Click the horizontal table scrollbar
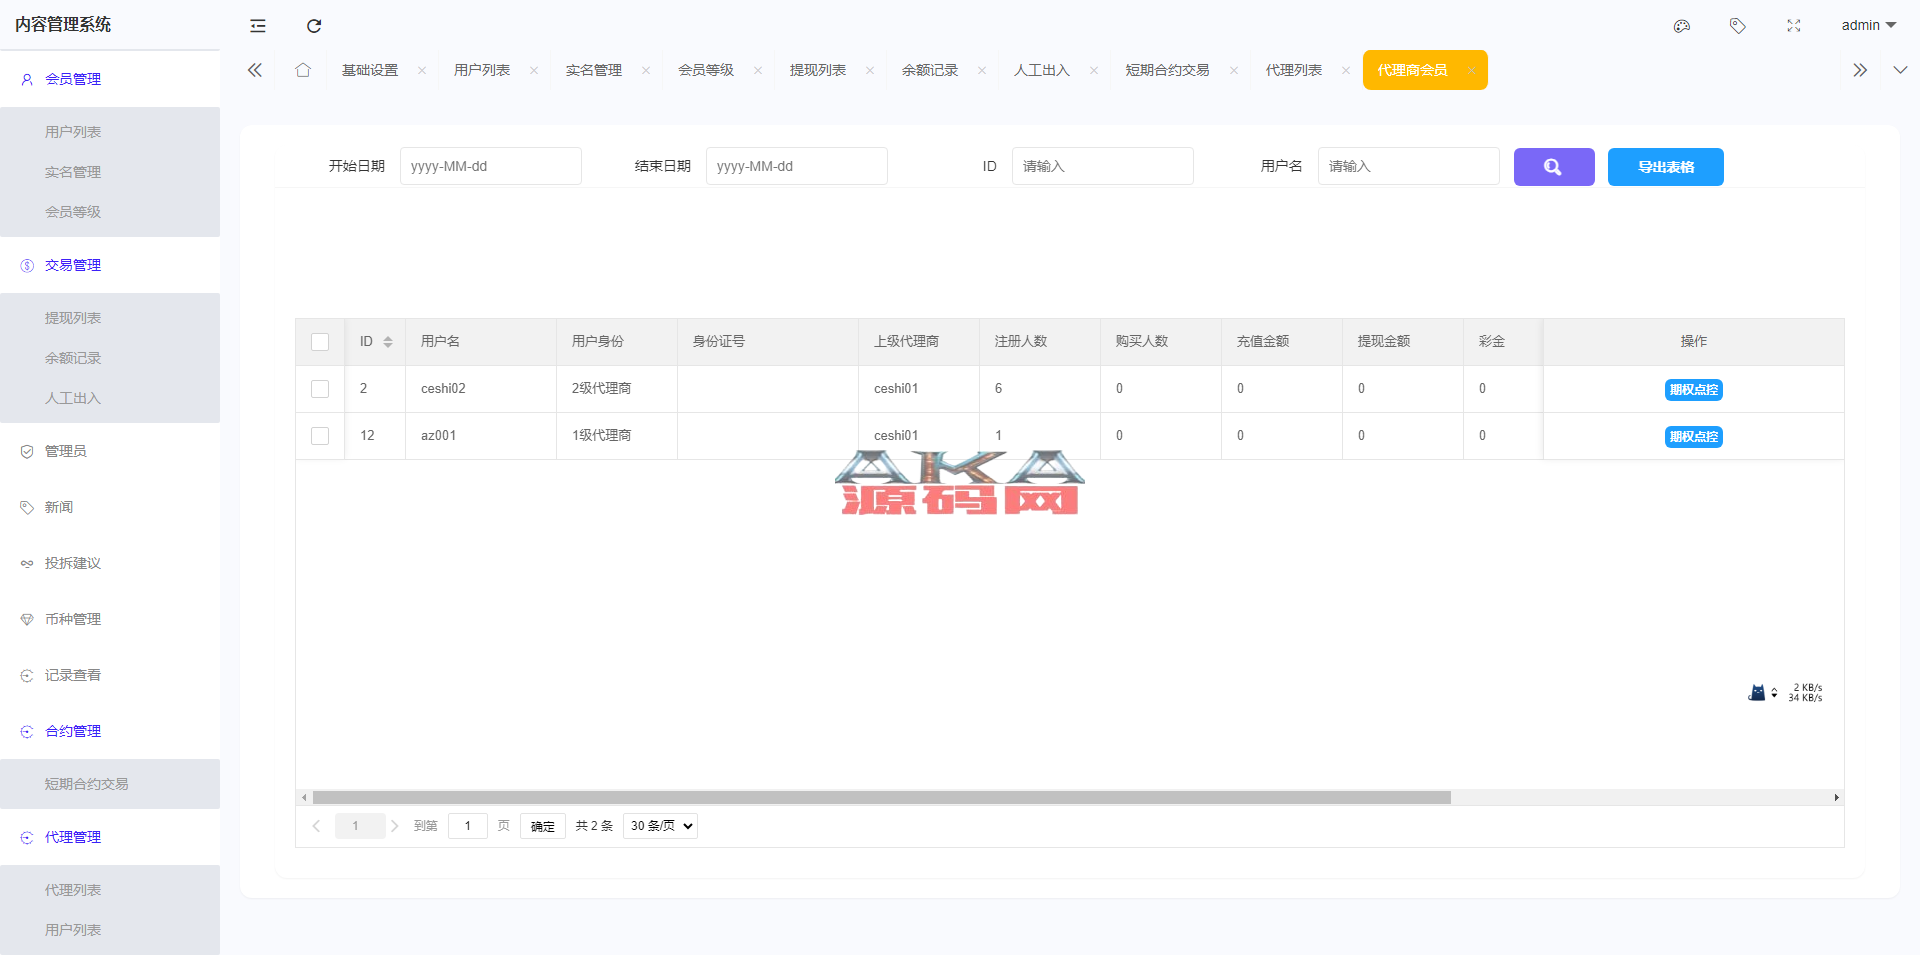 coord(880,798)
